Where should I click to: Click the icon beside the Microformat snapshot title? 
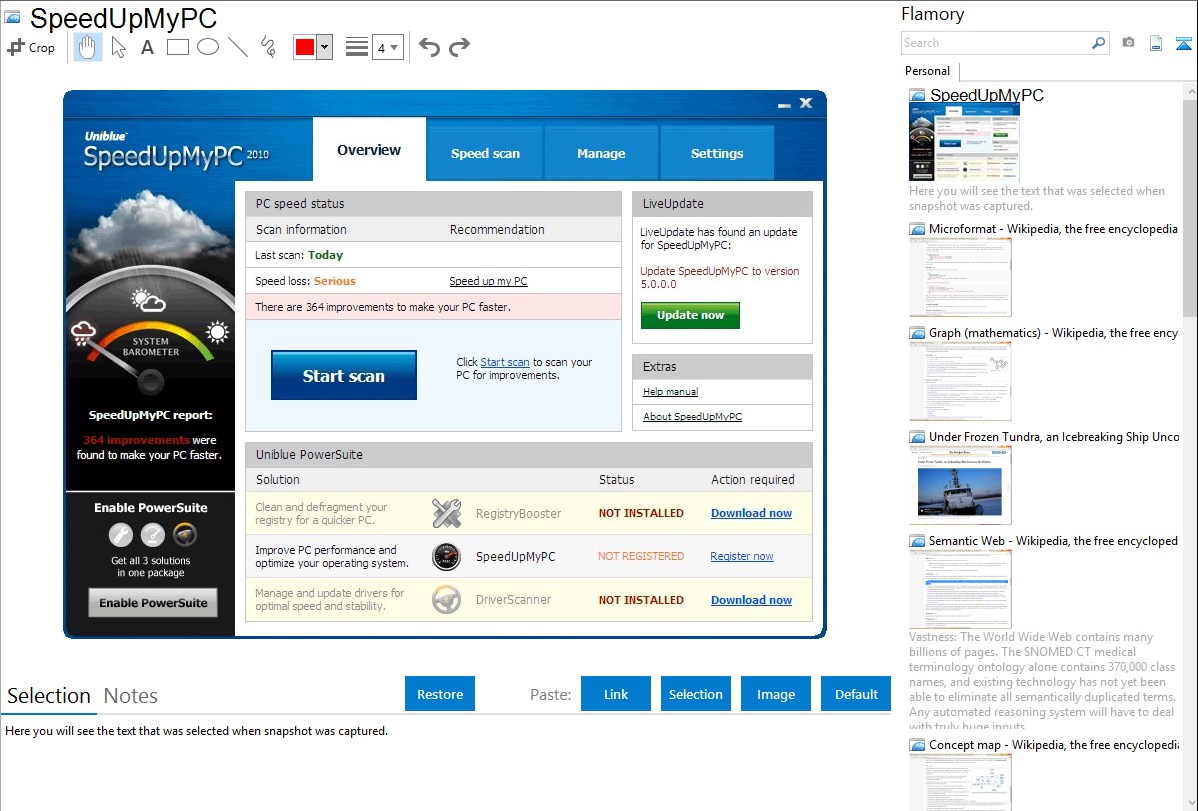coord(917,229)
